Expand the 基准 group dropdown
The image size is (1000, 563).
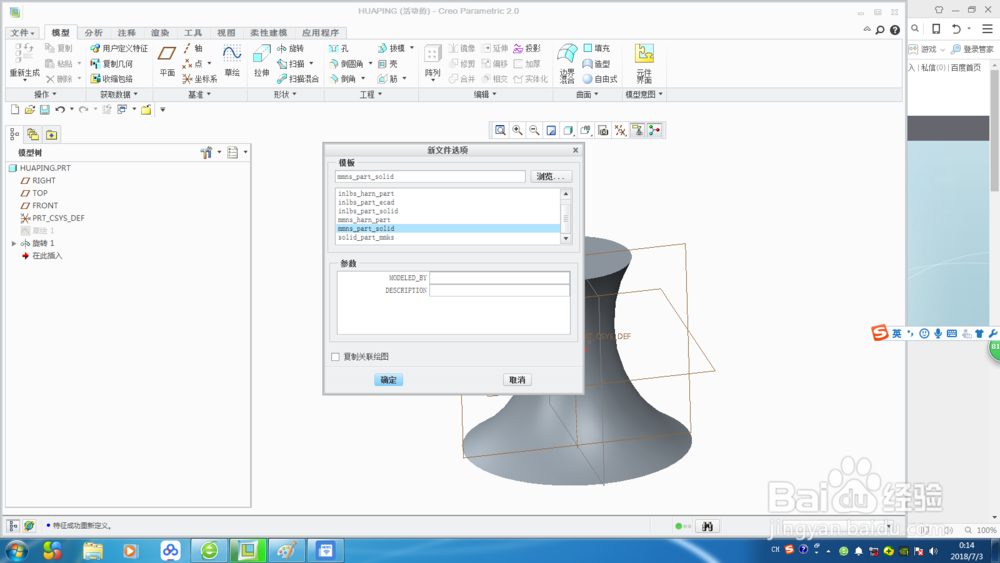[x=199, y=94]
